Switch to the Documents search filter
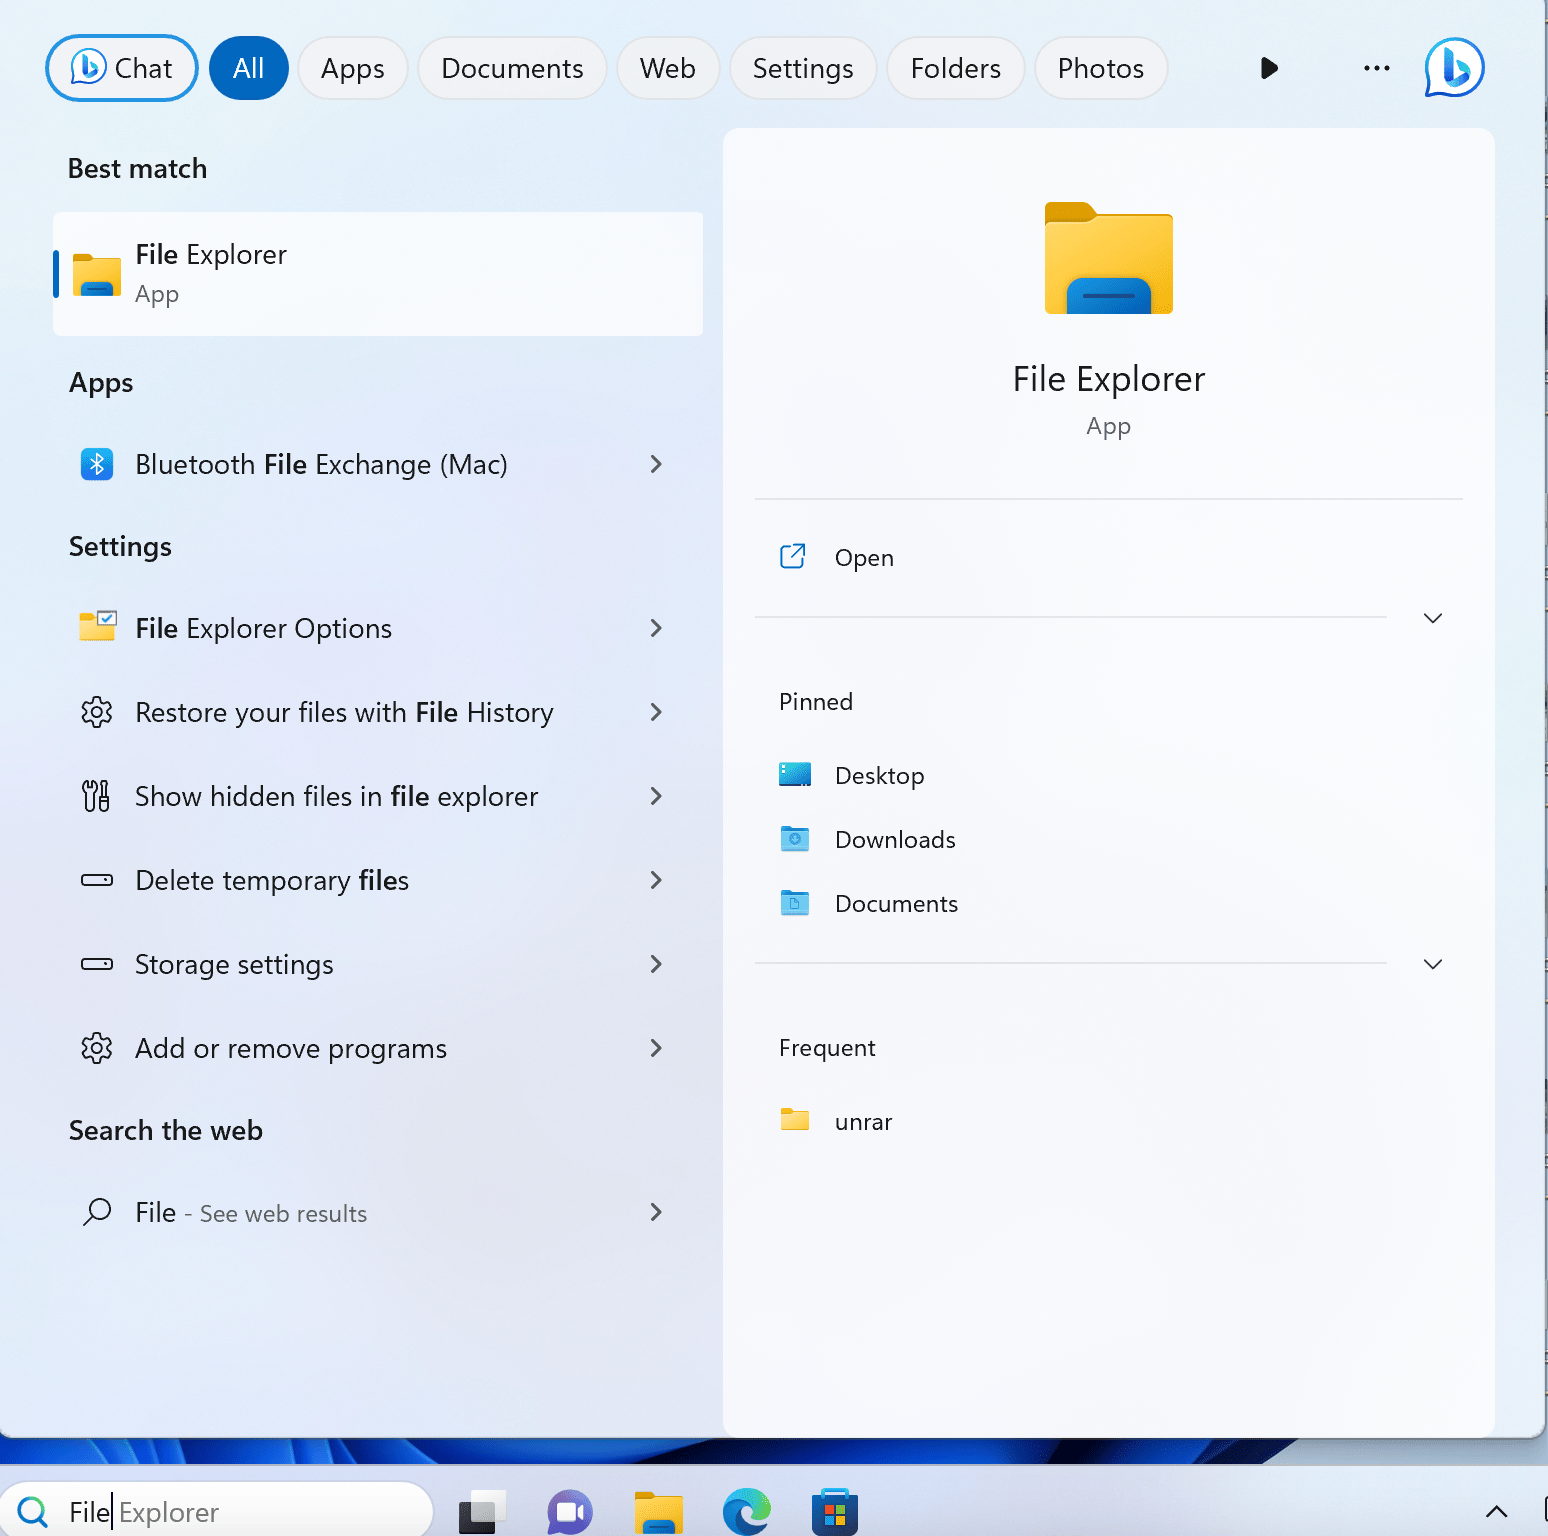 click(x=511, y=67)
